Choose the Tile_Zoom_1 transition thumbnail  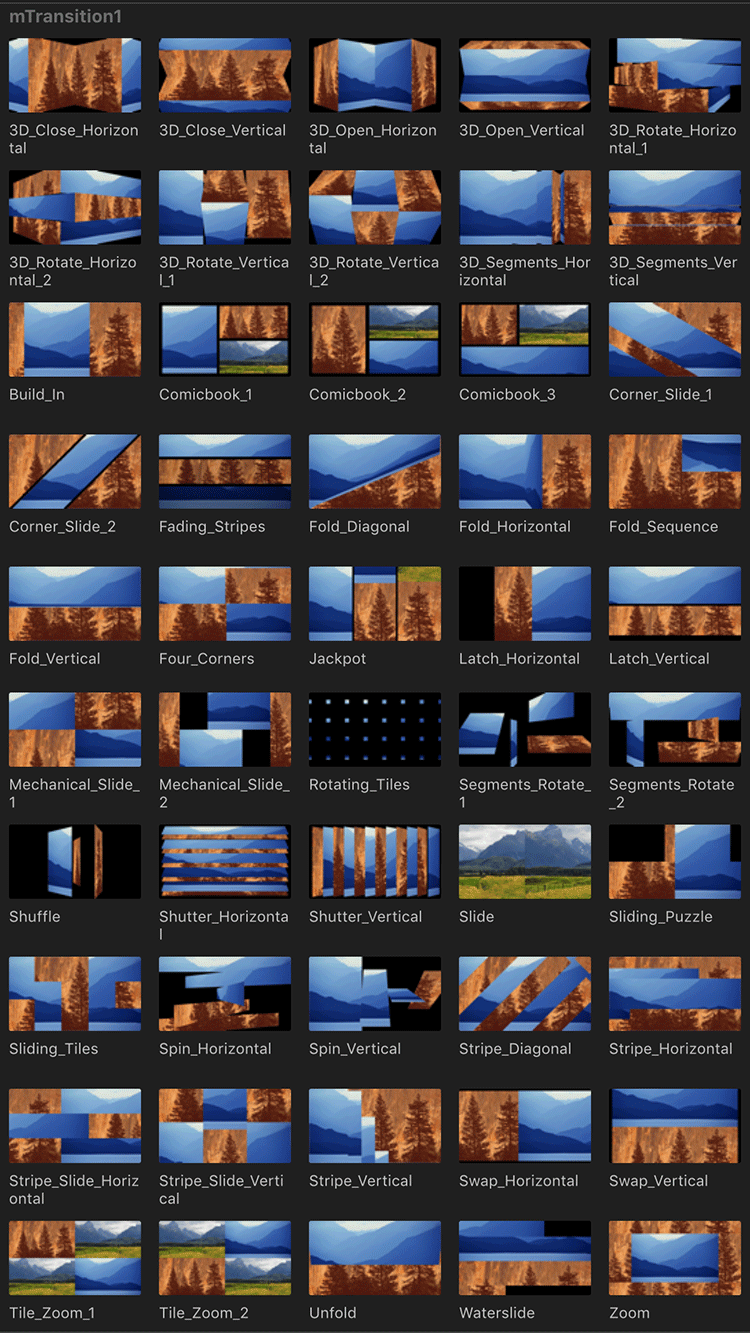coord(75,1257)
